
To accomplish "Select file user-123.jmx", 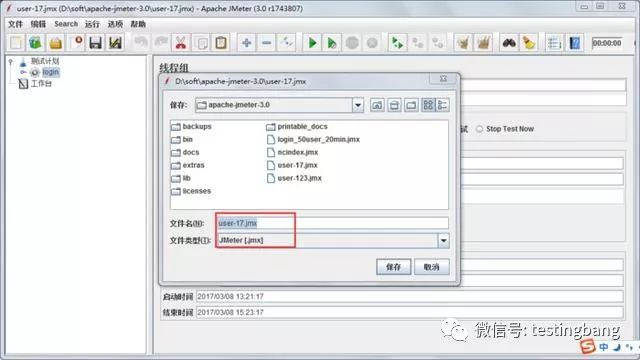I will pyautogui.click(x=294, y=178).
